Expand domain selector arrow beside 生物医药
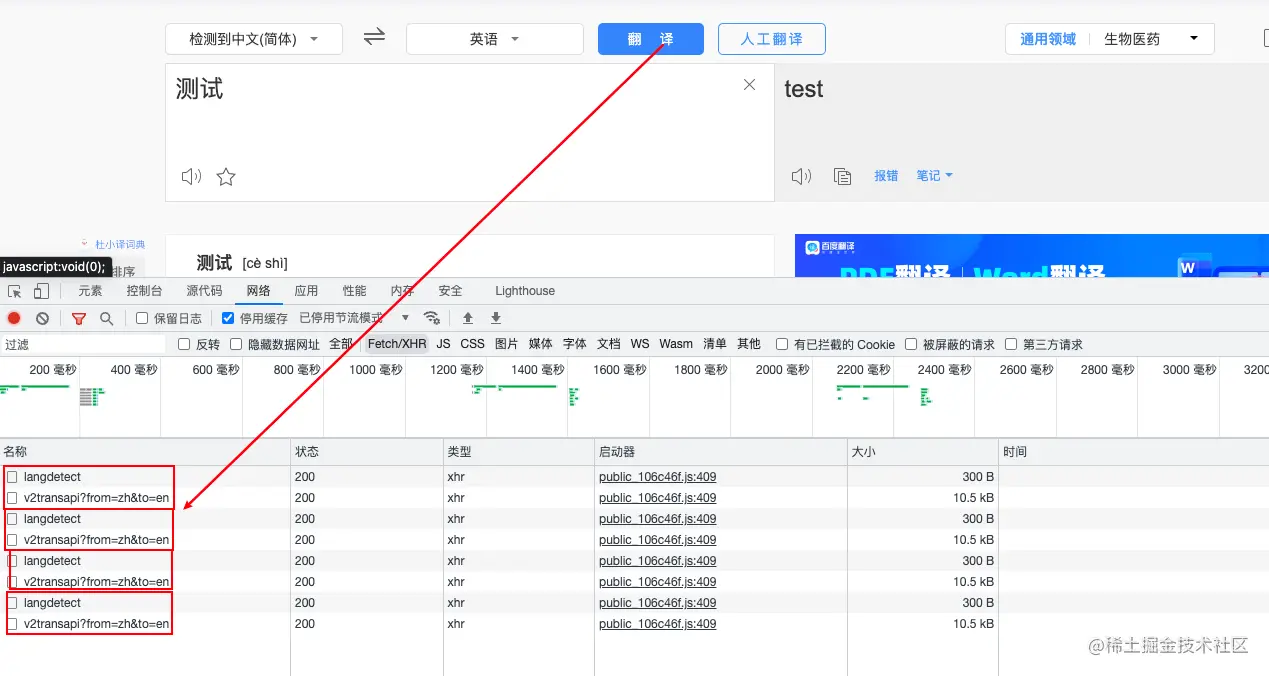 (1194, 39)
